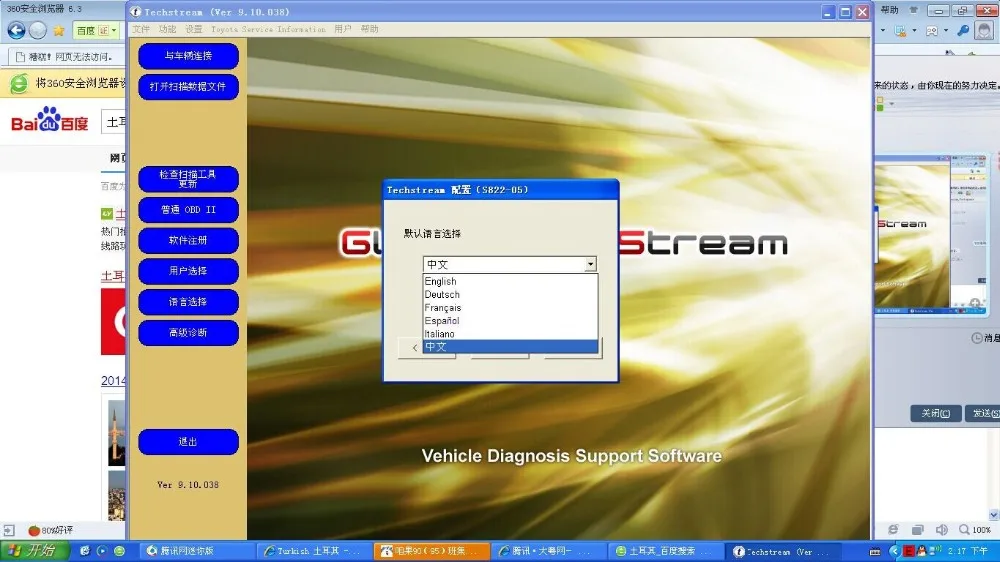Image resolution: width=1000 pixels, height=562 pixels.
Task: Click the 与车辆连接 connect-to-vehicle button
Action: coord(188,55)
